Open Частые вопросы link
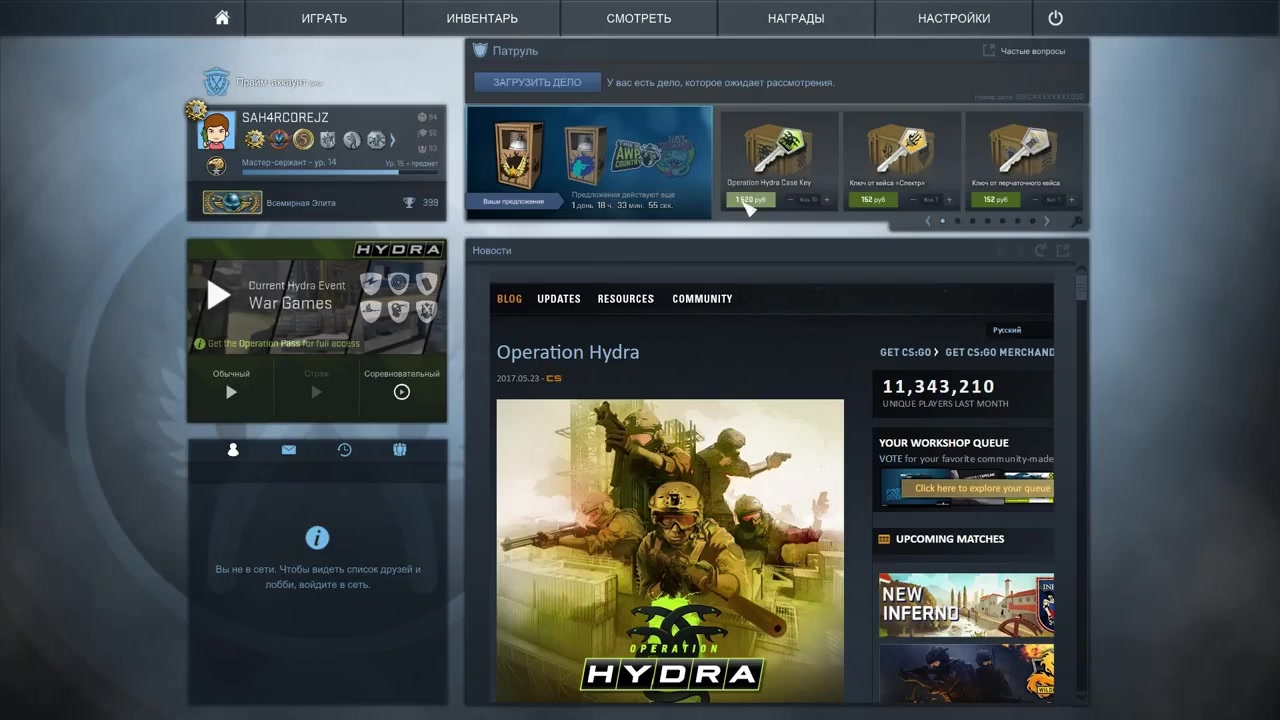This screenshot has height=720, width=1280. [1025, 51]
